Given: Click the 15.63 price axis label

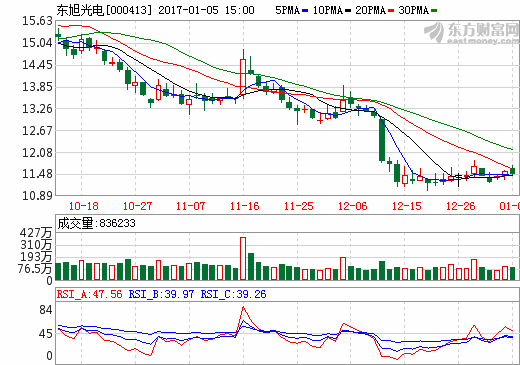Looking at the screenshot, I should coord(37,21).
